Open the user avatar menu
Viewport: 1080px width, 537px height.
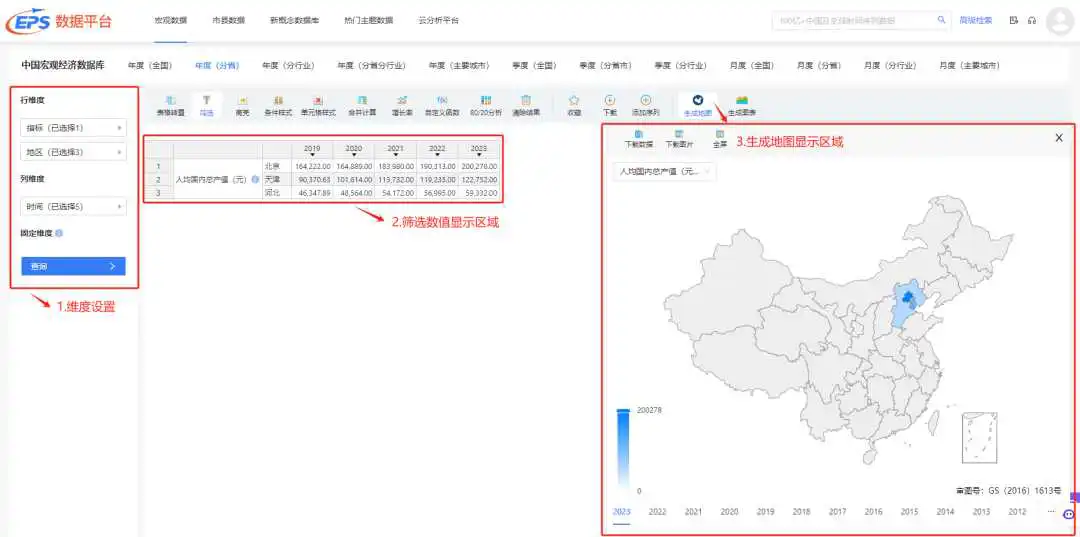coord(1059,21)
